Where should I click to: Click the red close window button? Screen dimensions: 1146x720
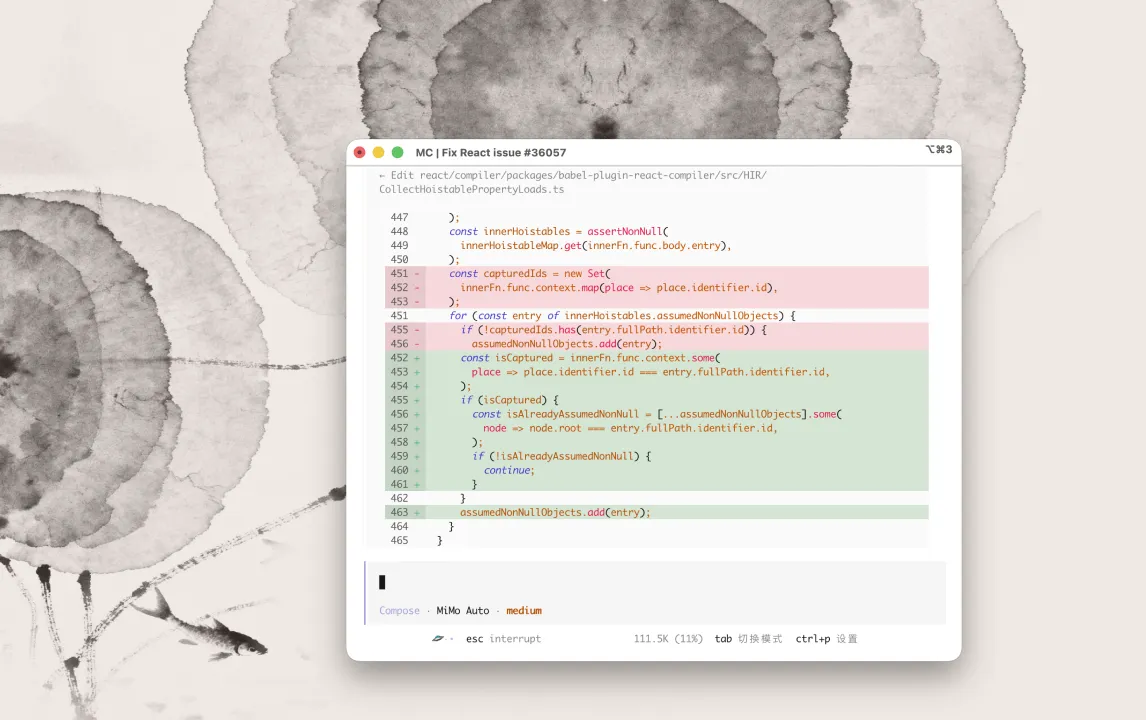click(x=359, y=152)
